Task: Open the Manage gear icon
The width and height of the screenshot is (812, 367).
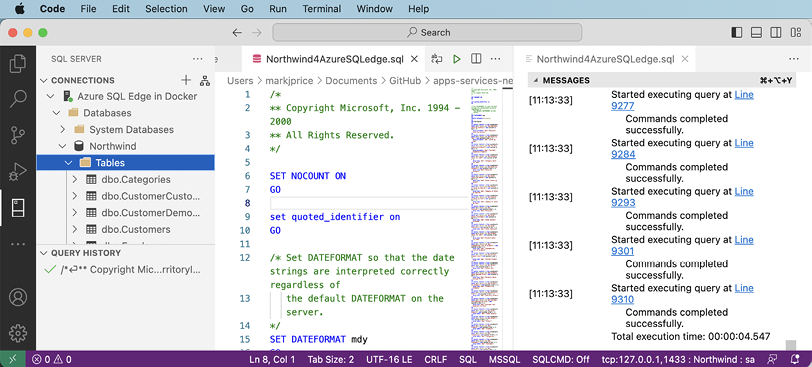Action: pos(18,333)
